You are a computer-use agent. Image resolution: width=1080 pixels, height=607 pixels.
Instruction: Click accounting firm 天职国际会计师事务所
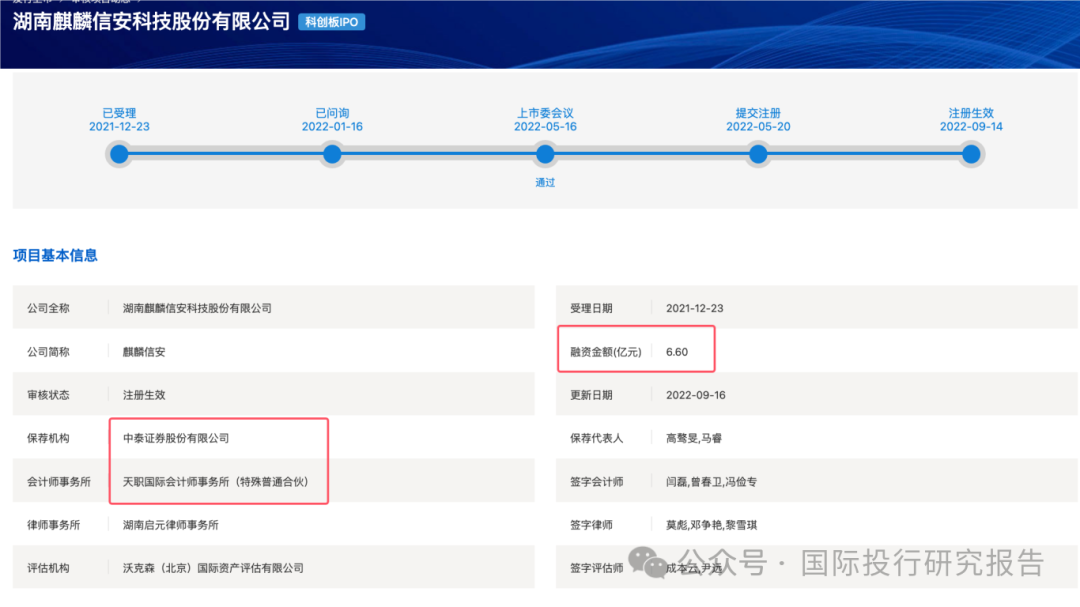coord(215,482)
